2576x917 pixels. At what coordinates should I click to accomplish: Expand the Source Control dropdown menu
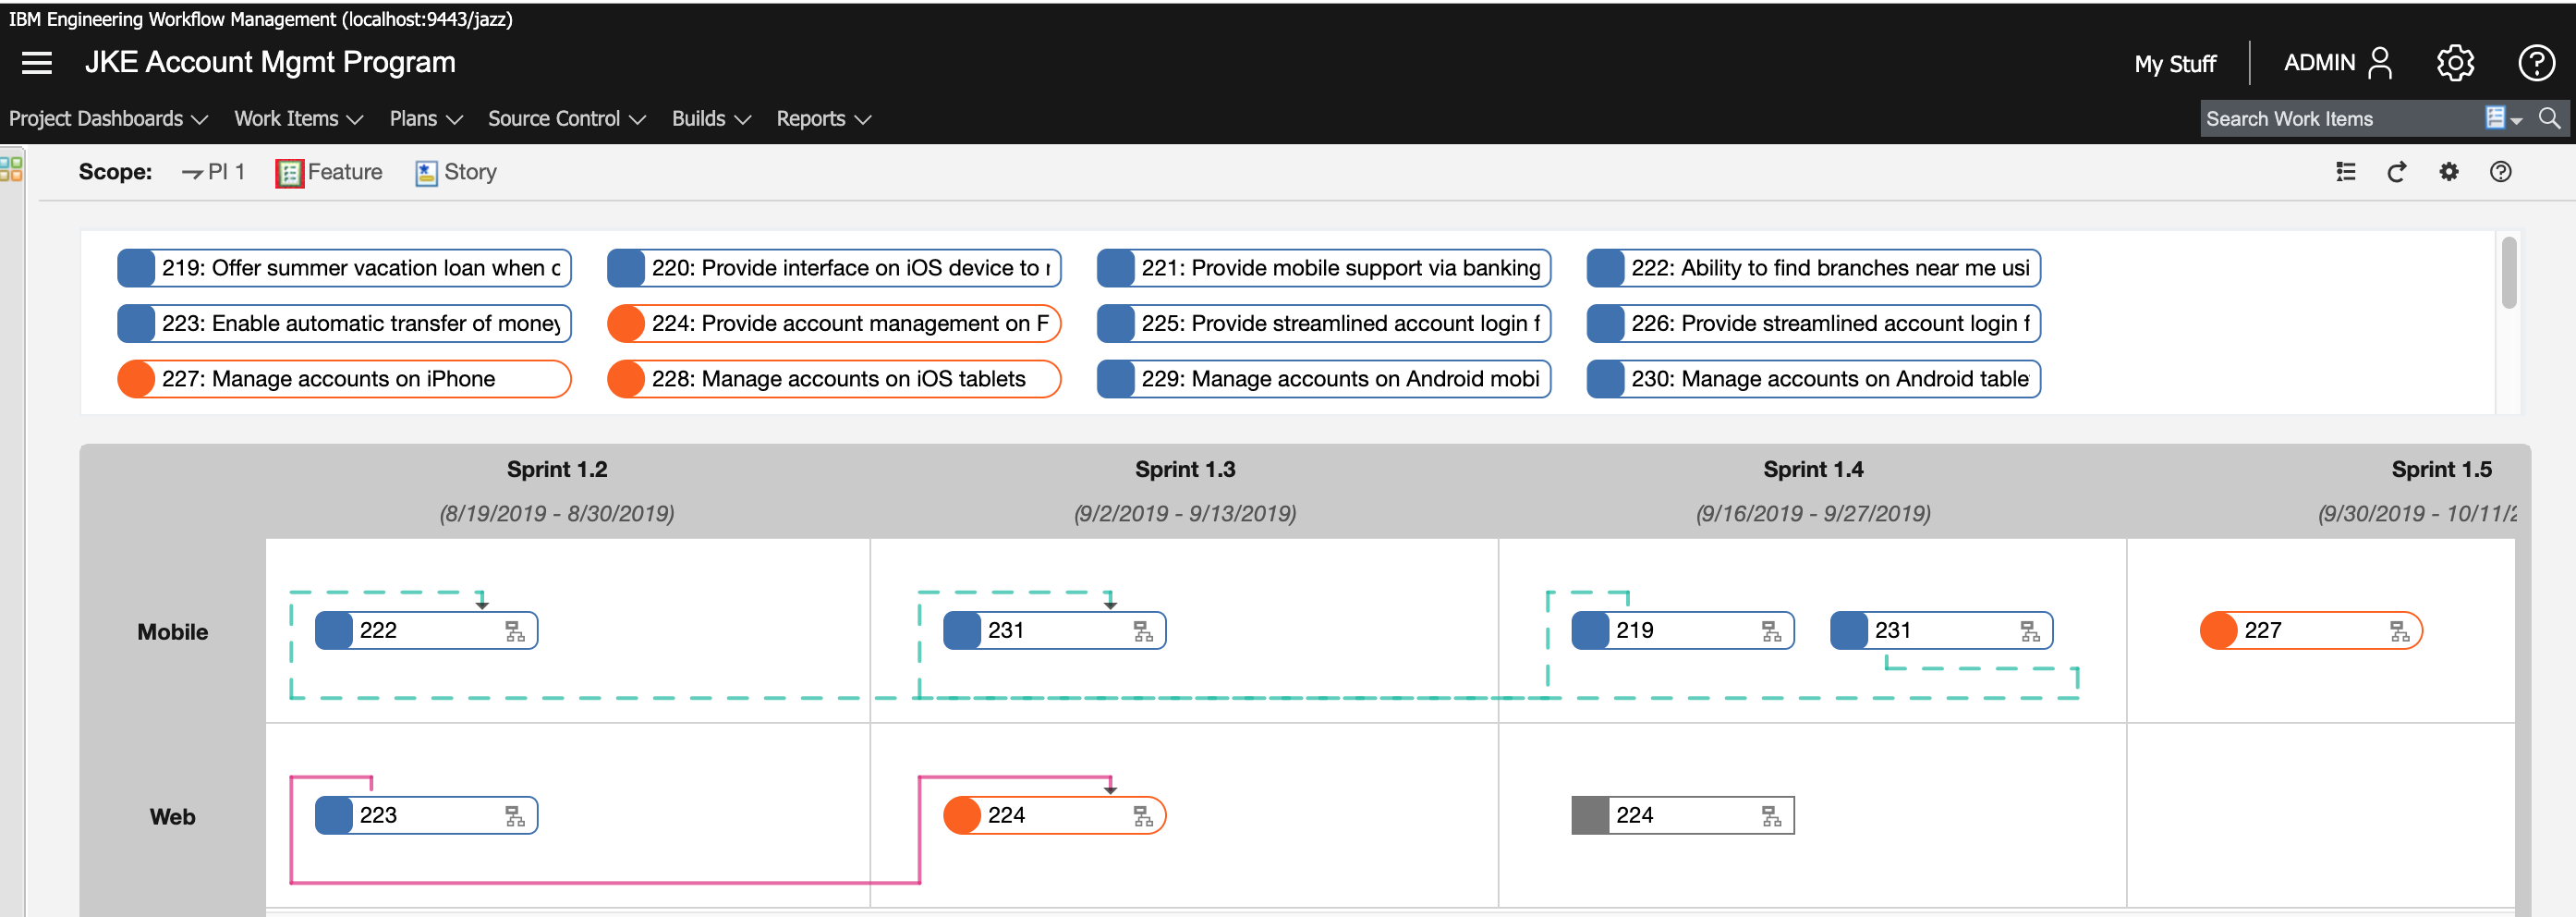click(x=566, y=119)
